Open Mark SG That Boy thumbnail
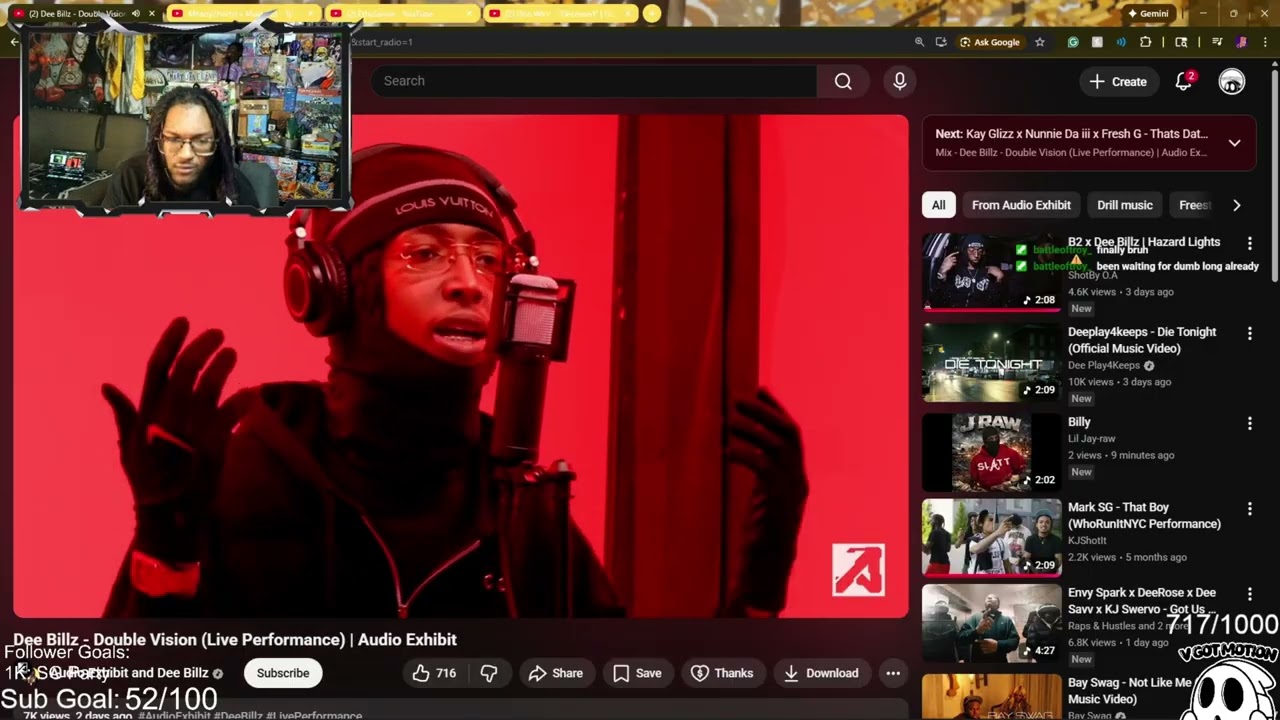Image resolution: width=1280 pixels, height=720 pixels. pos(991,537)
